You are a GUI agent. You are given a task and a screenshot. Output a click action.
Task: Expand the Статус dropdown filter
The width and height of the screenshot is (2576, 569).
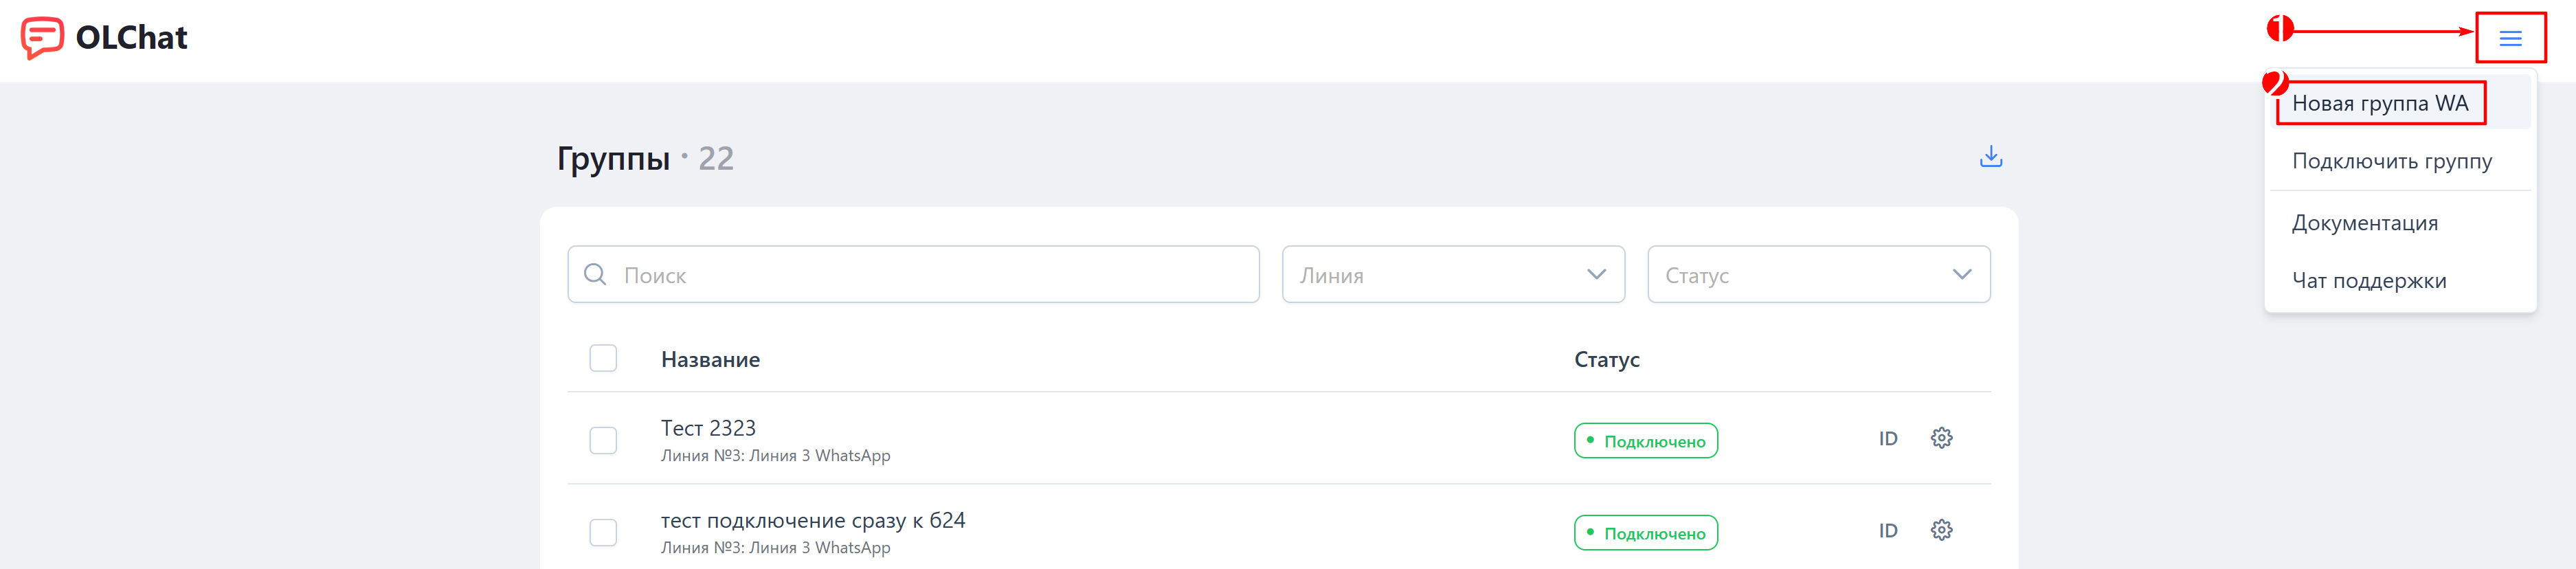click(1818, 274)
